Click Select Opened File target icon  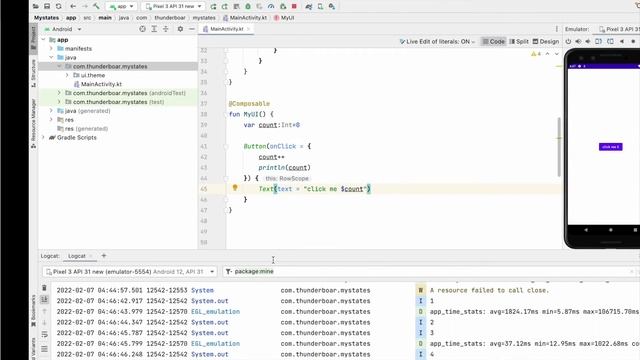(142, 29)
